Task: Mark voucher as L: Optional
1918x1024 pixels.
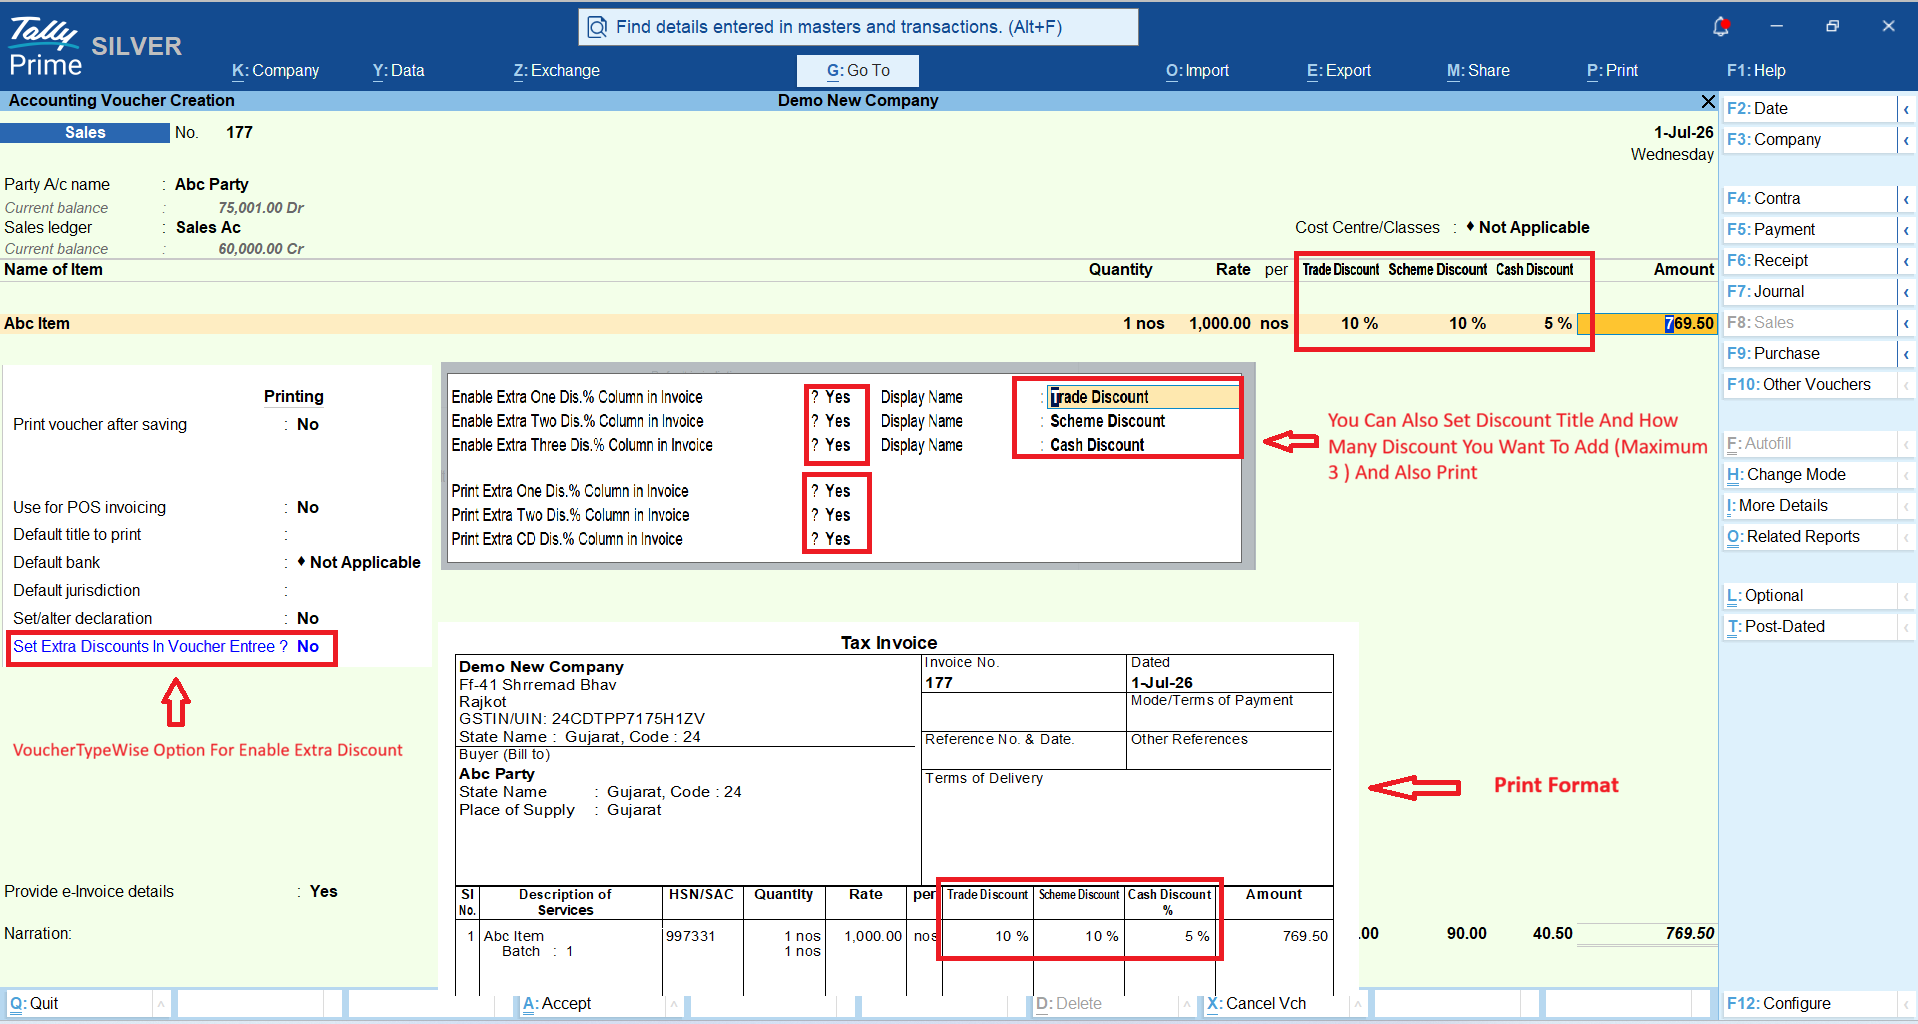Action: tap(1809, 595)
